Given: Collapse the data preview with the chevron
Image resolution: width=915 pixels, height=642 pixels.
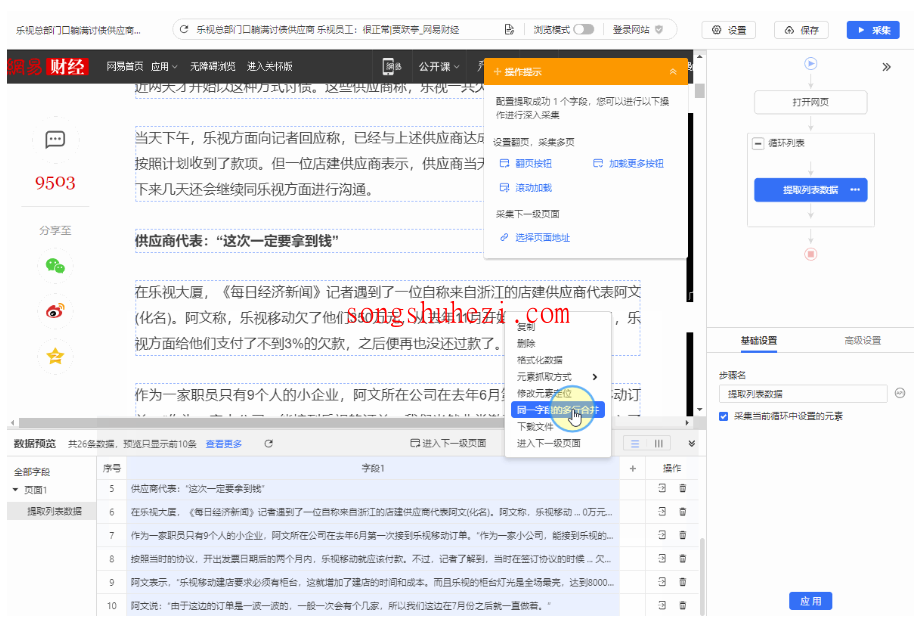Looking at the screenshot, I should click(692, 444).
